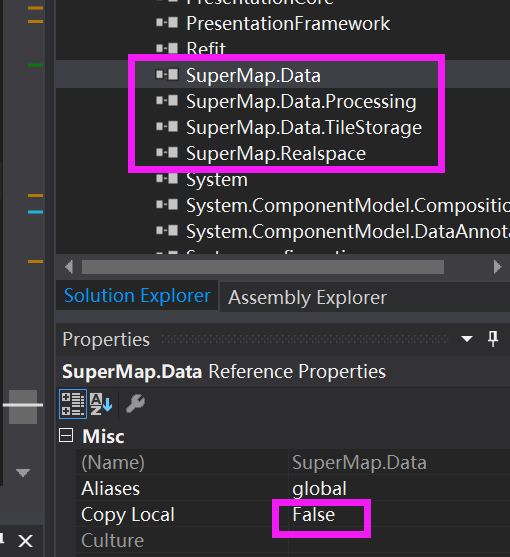Screen dimensions: 510x557
Task: Select the System.ComponentModel.DataAnnotations reference
Action: click(x=347, y=232)
